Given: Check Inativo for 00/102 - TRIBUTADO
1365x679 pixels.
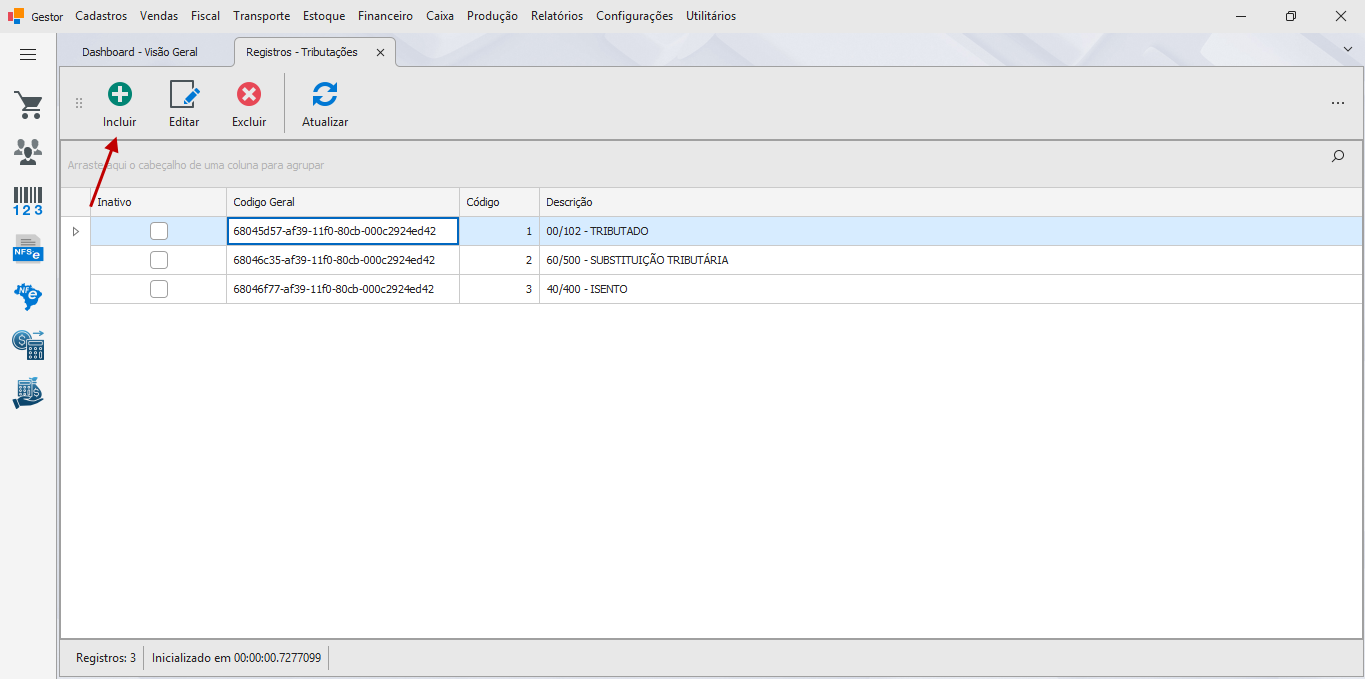Looking at the screenshot, I should [x=159, y=231].
